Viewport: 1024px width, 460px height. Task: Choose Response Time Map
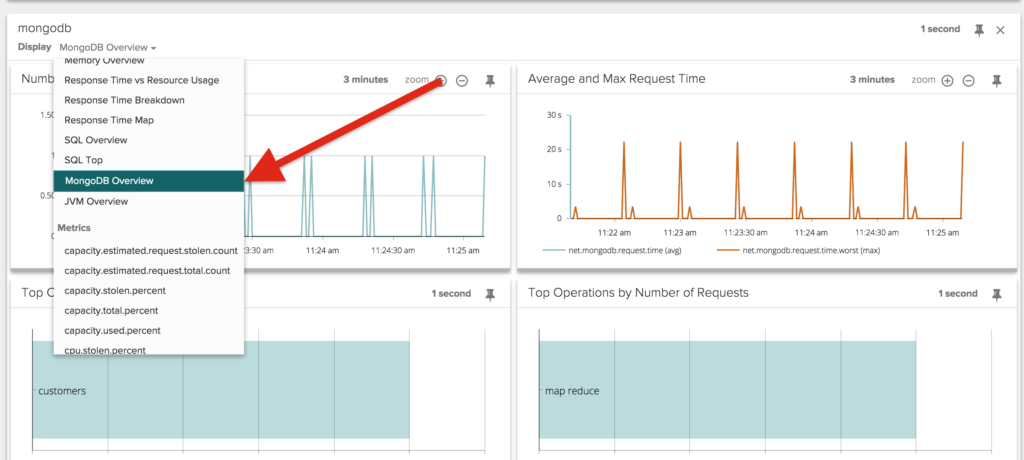pyautogui.click(x=149, y=120)
